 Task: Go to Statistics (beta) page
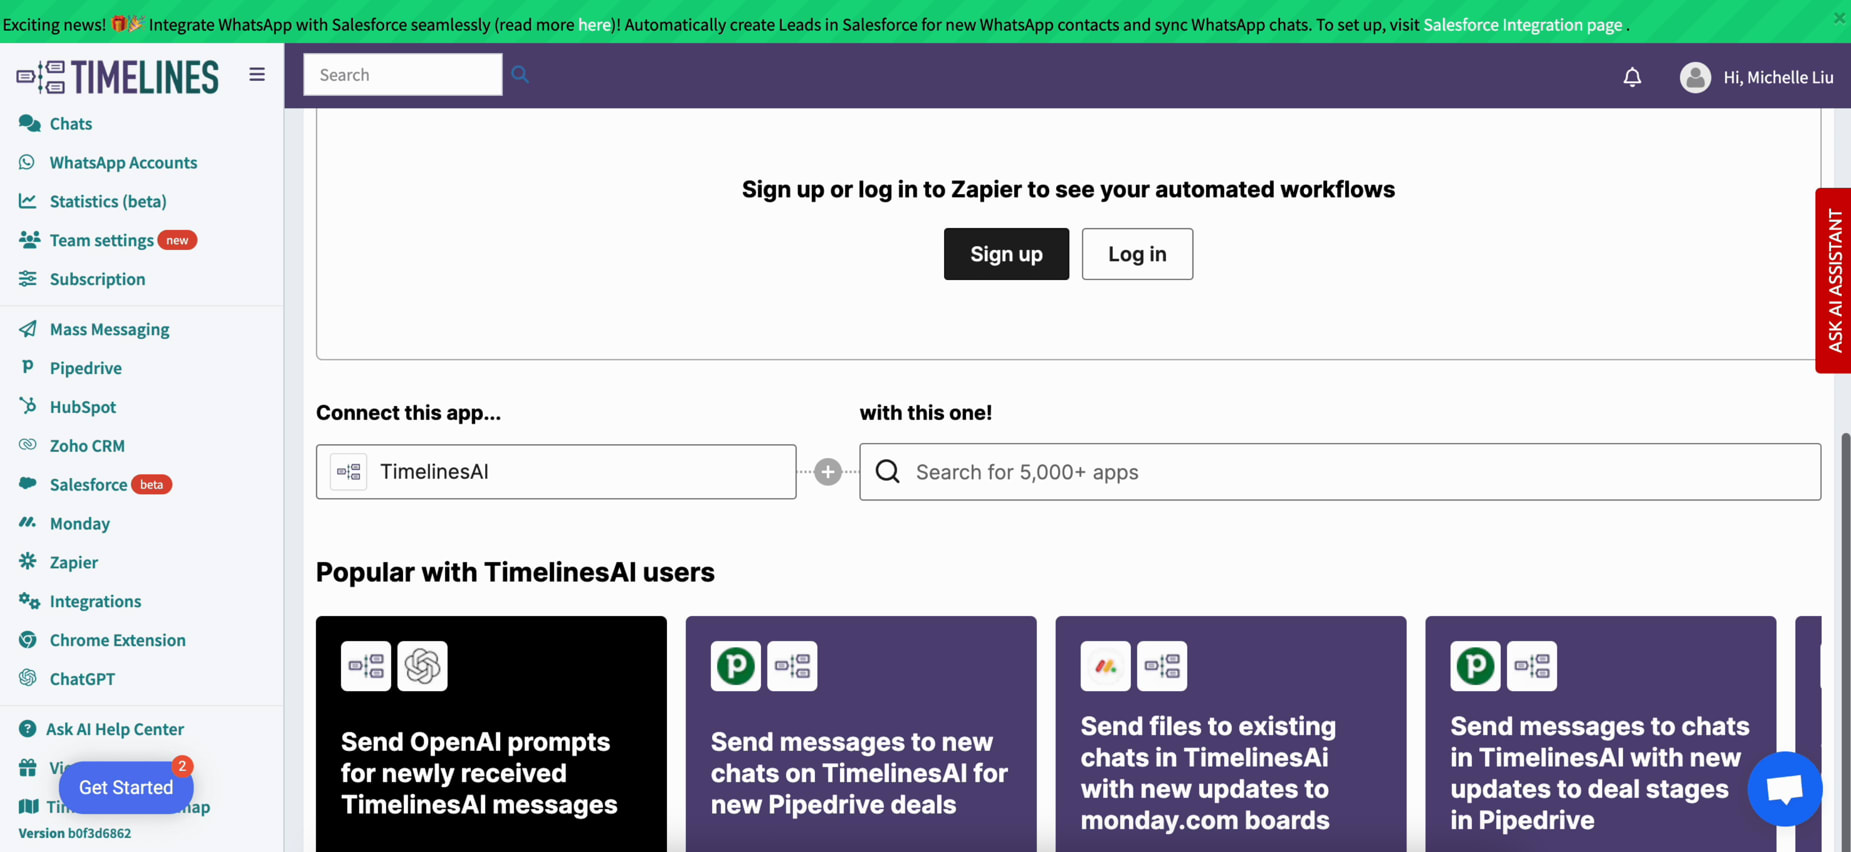coord(108,202)
